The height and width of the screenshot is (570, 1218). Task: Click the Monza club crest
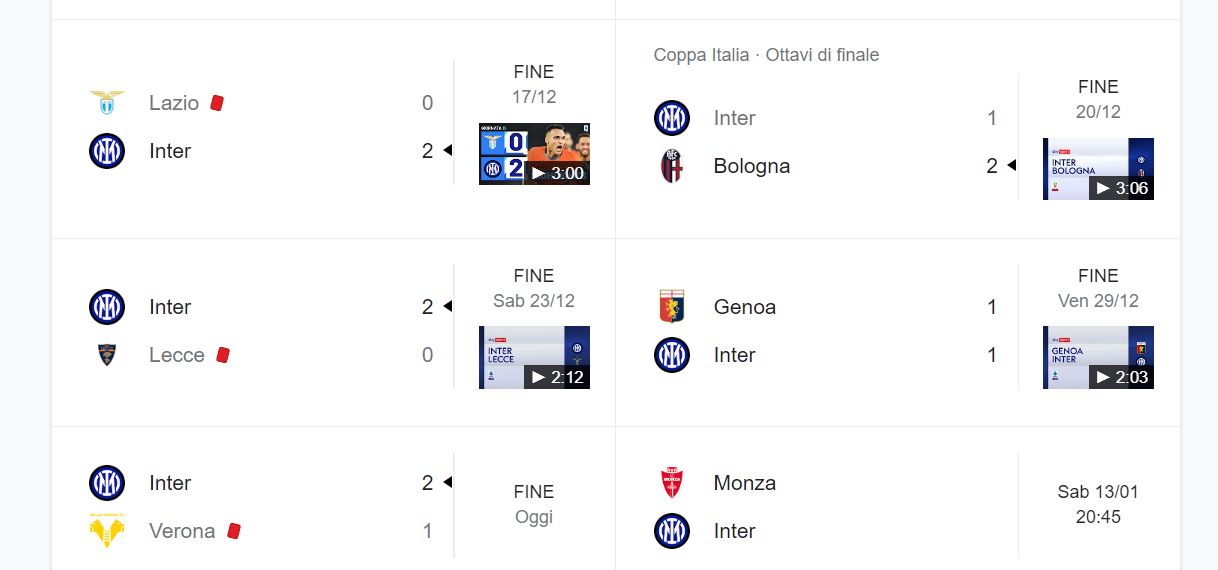[x=672, y=483]
